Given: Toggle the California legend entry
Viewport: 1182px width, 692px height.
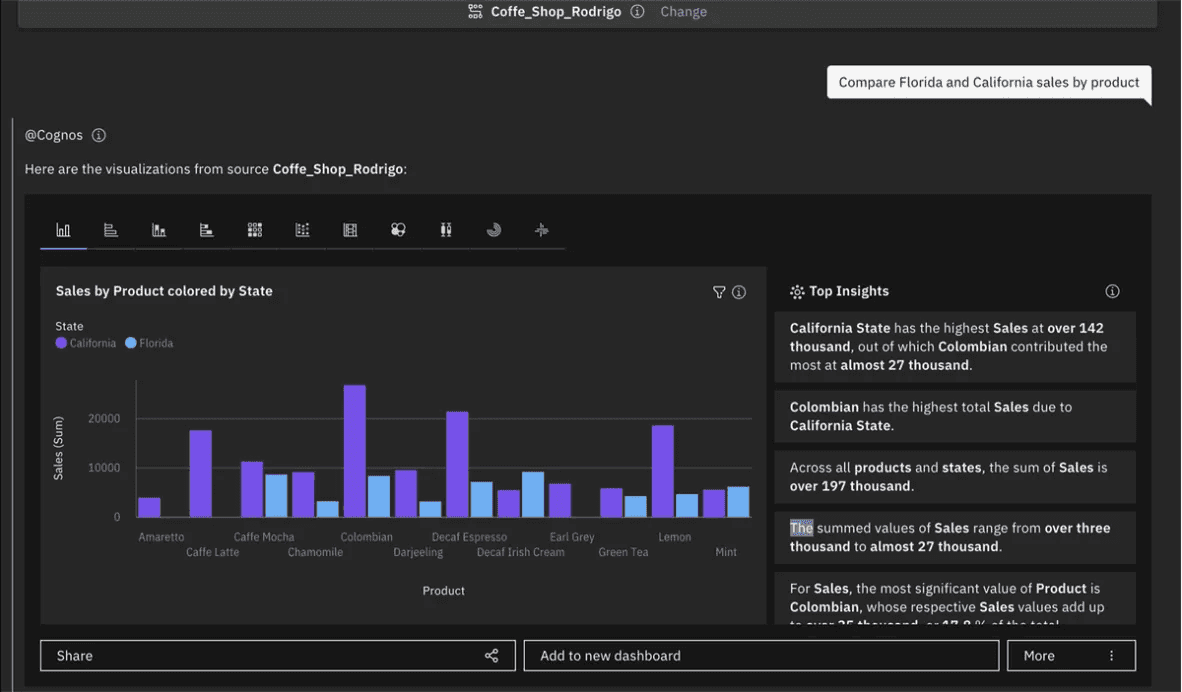Looking at the screenshot, I should (x=85, y=342).
